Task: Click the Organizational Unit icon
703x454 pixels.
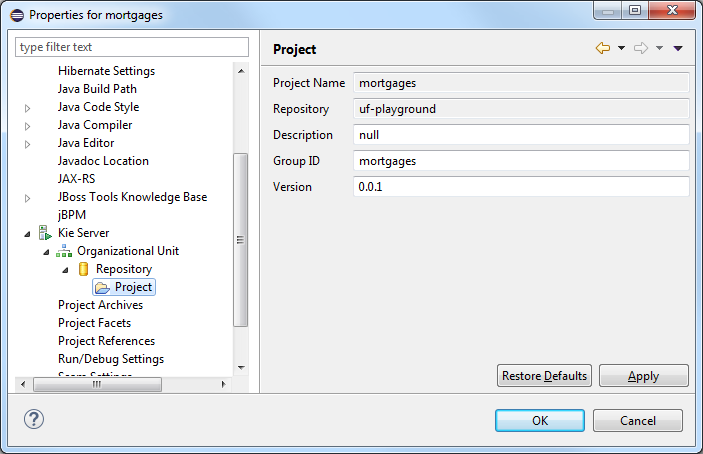Action: [x=64, y=251]
